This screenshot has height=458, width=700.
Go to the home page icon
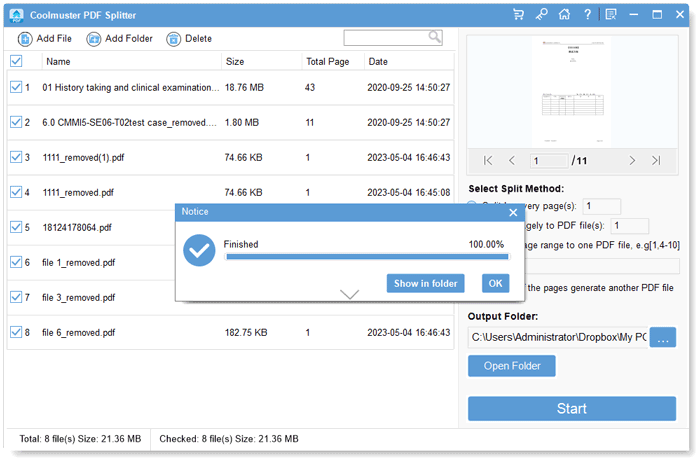pyautogui.click(x=564, y=15)
